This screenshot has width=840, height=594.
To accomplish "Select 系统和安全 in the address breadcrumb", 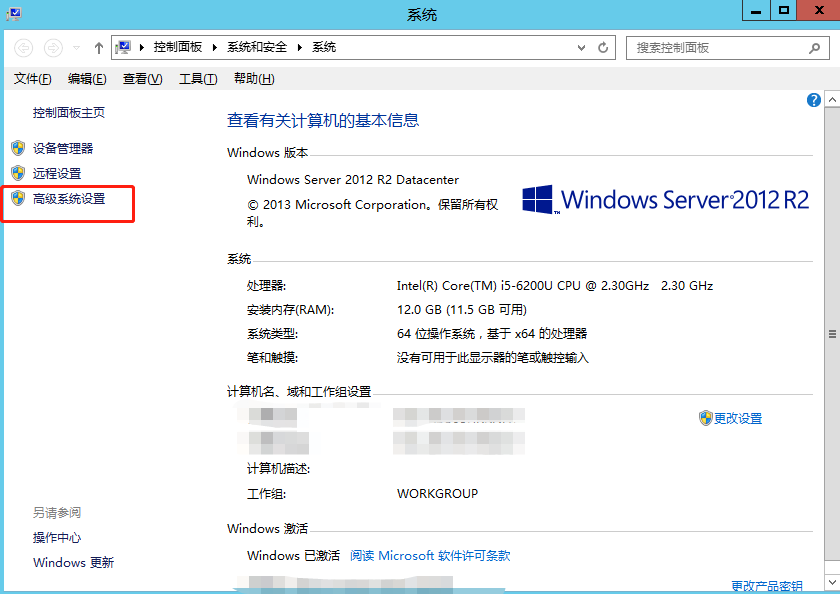I will [257, 47].
